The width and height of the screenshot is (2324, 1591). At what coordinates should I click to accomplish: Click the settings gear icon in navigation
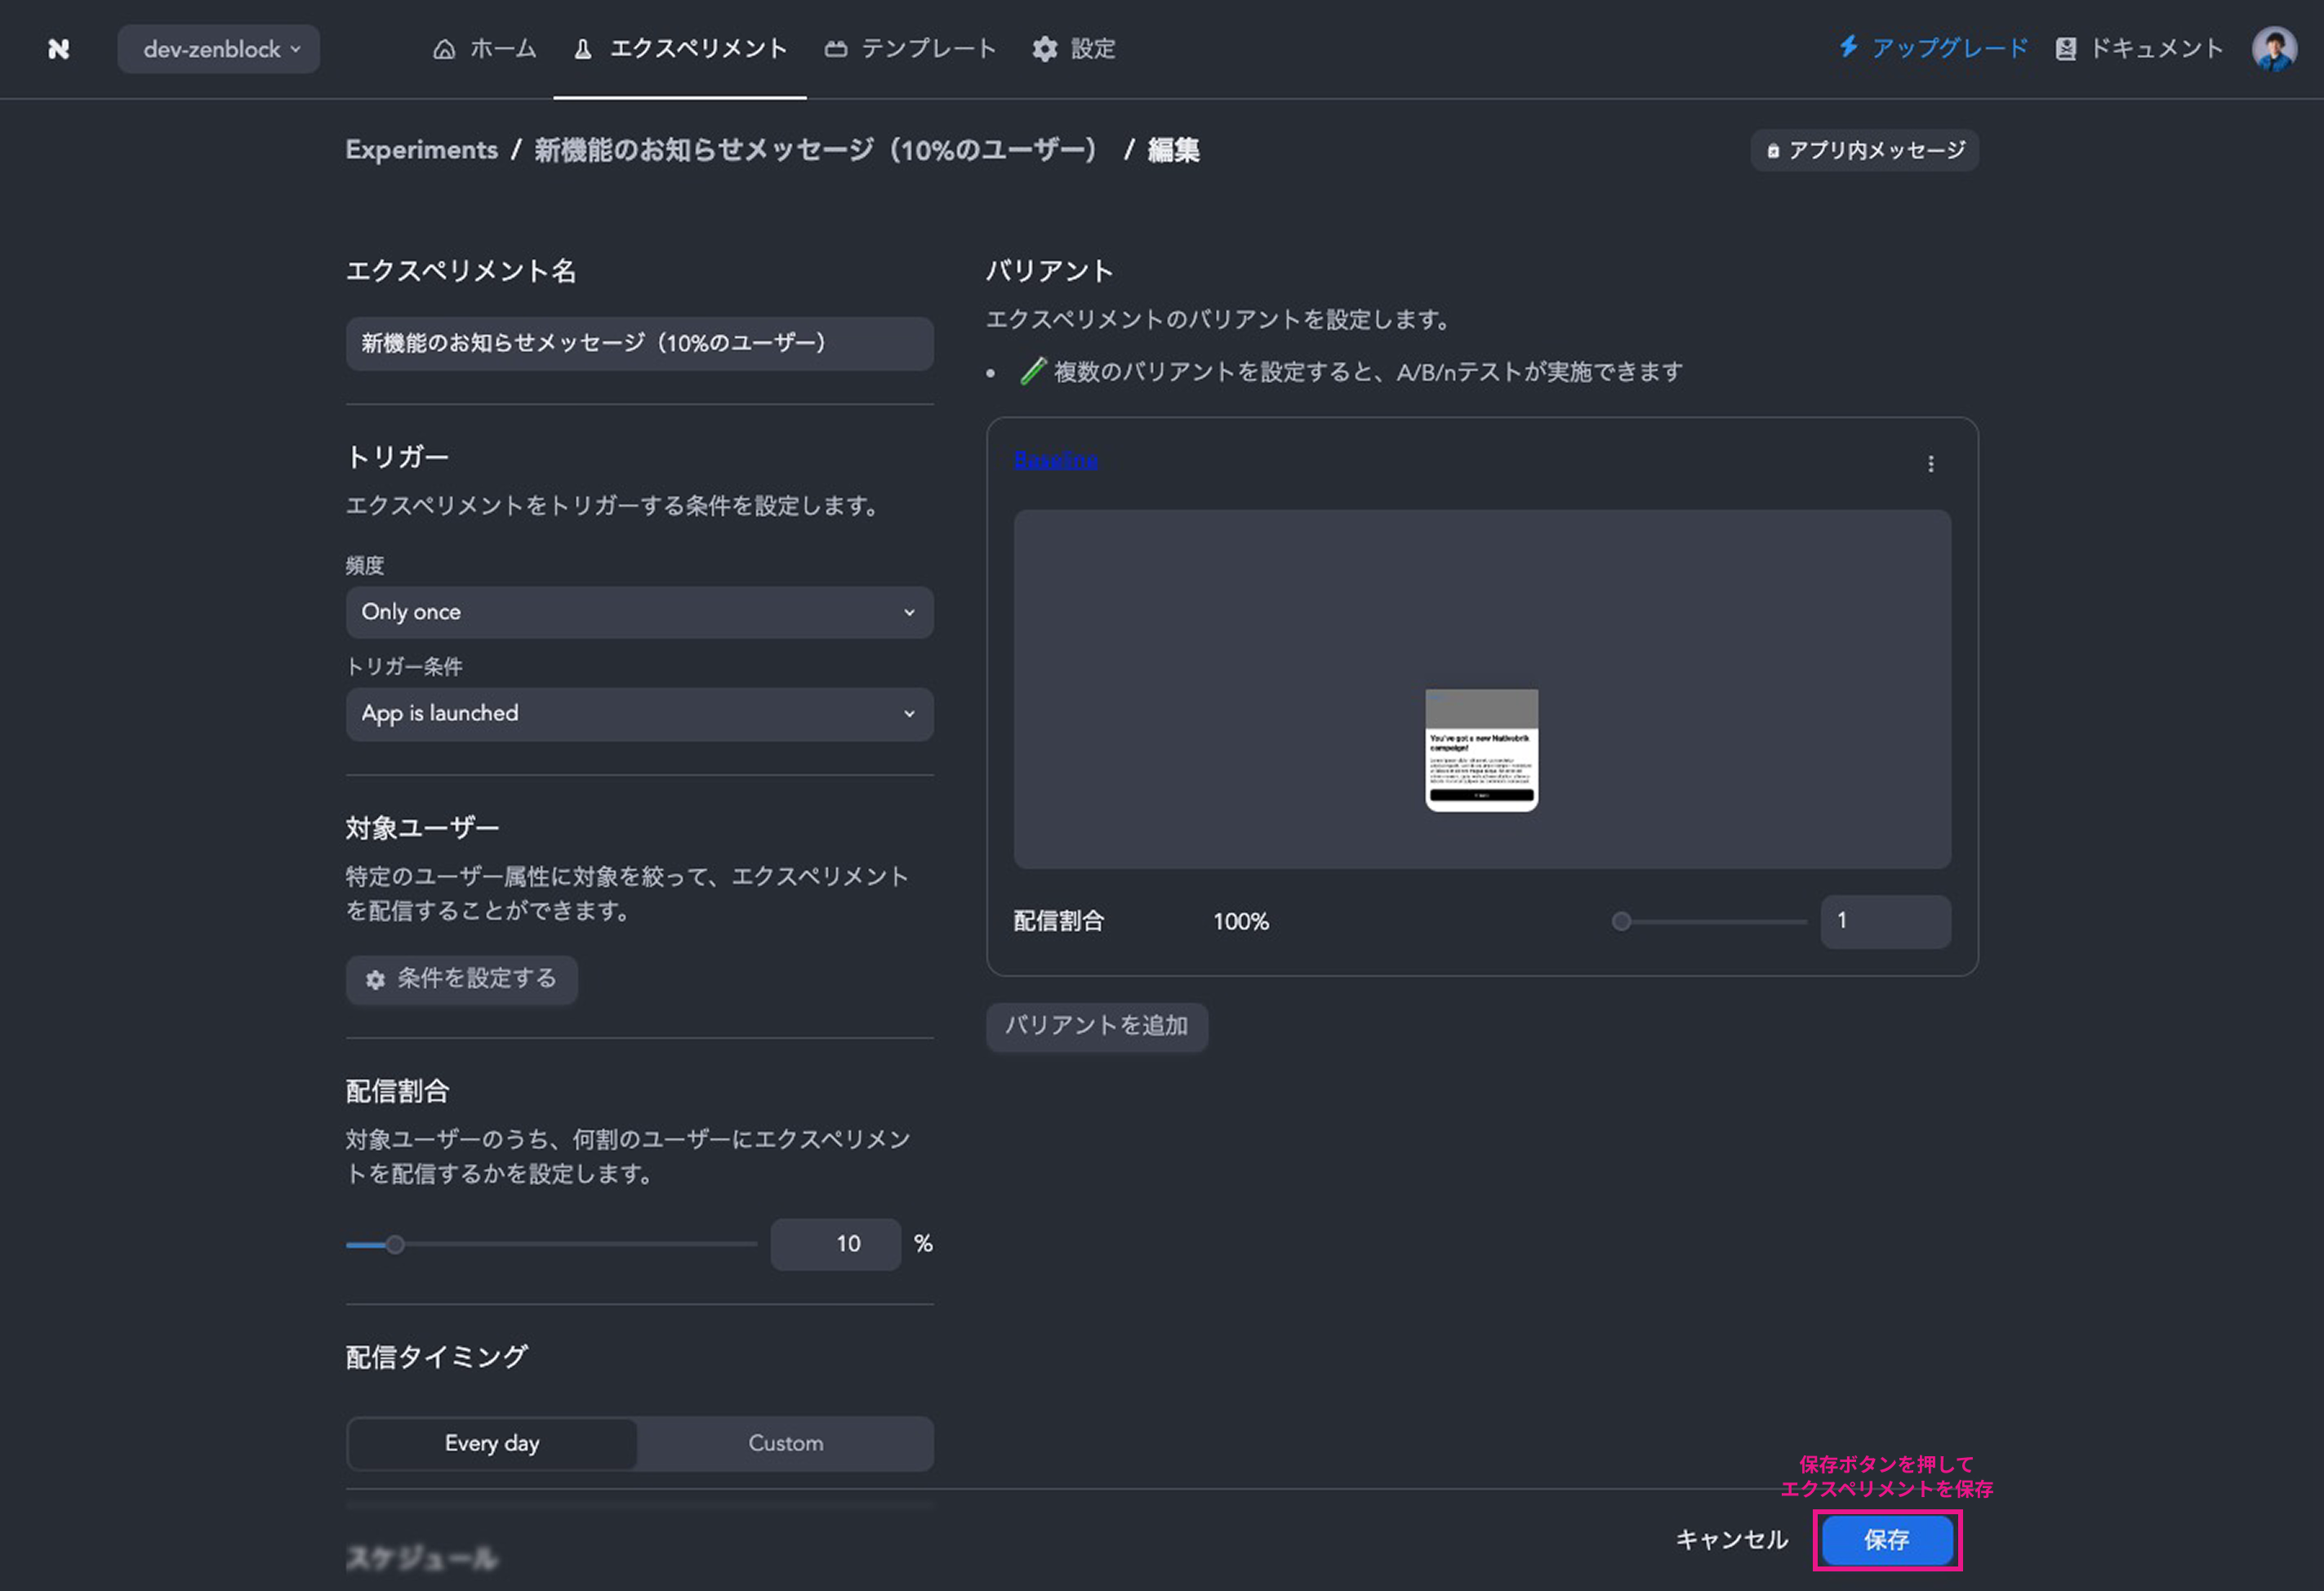(x=1044, y=49)
